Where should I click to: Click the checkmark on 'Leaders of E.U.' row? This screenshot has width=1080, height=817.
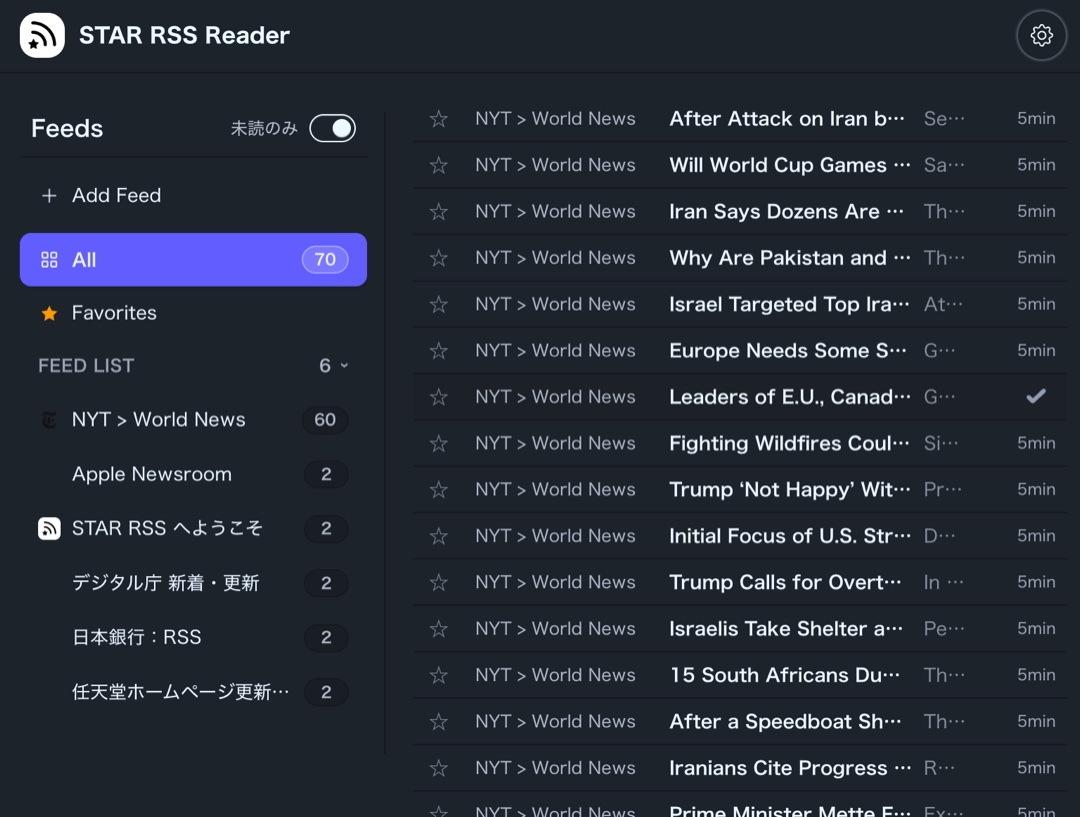1036,397
